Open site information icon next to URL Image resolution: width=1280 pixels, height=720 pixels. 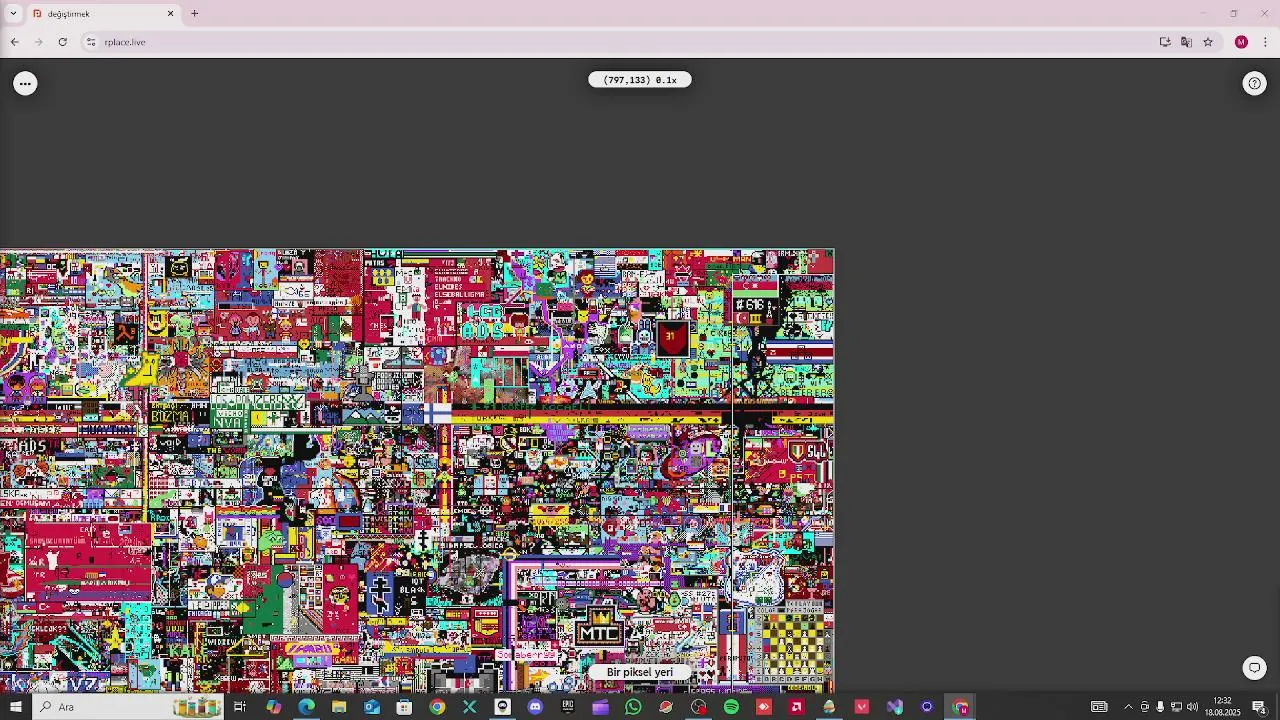click(91, 42)
